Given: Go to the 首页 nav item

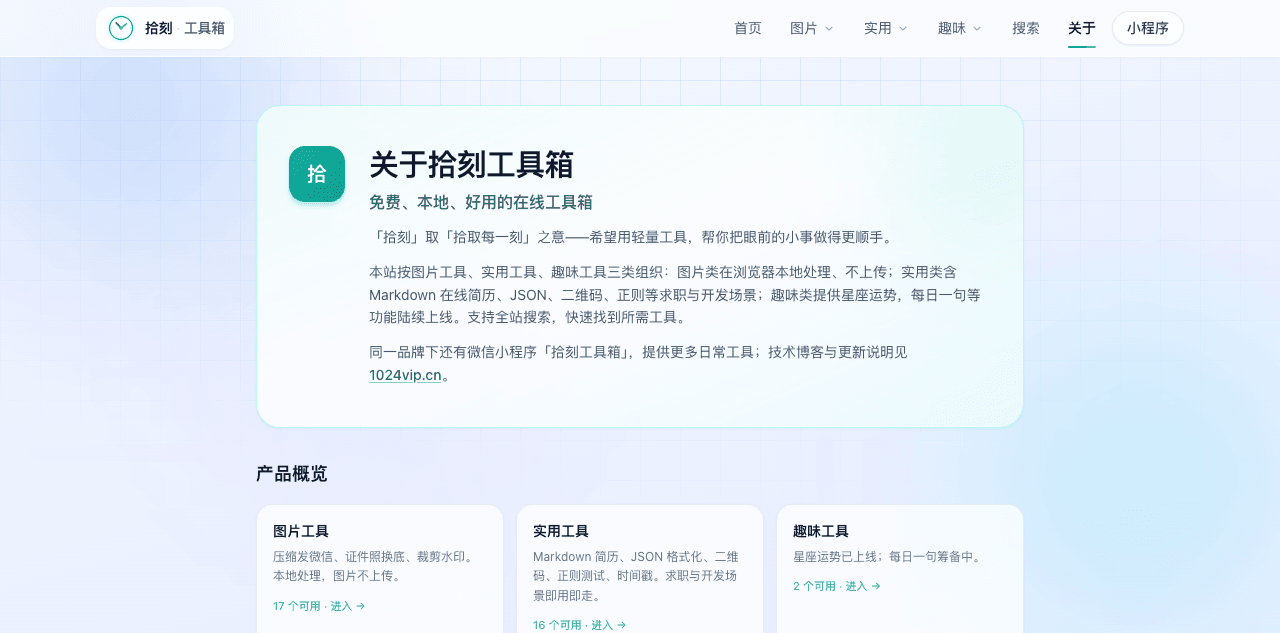Looking at the screenshot, I should pos(748,28).
